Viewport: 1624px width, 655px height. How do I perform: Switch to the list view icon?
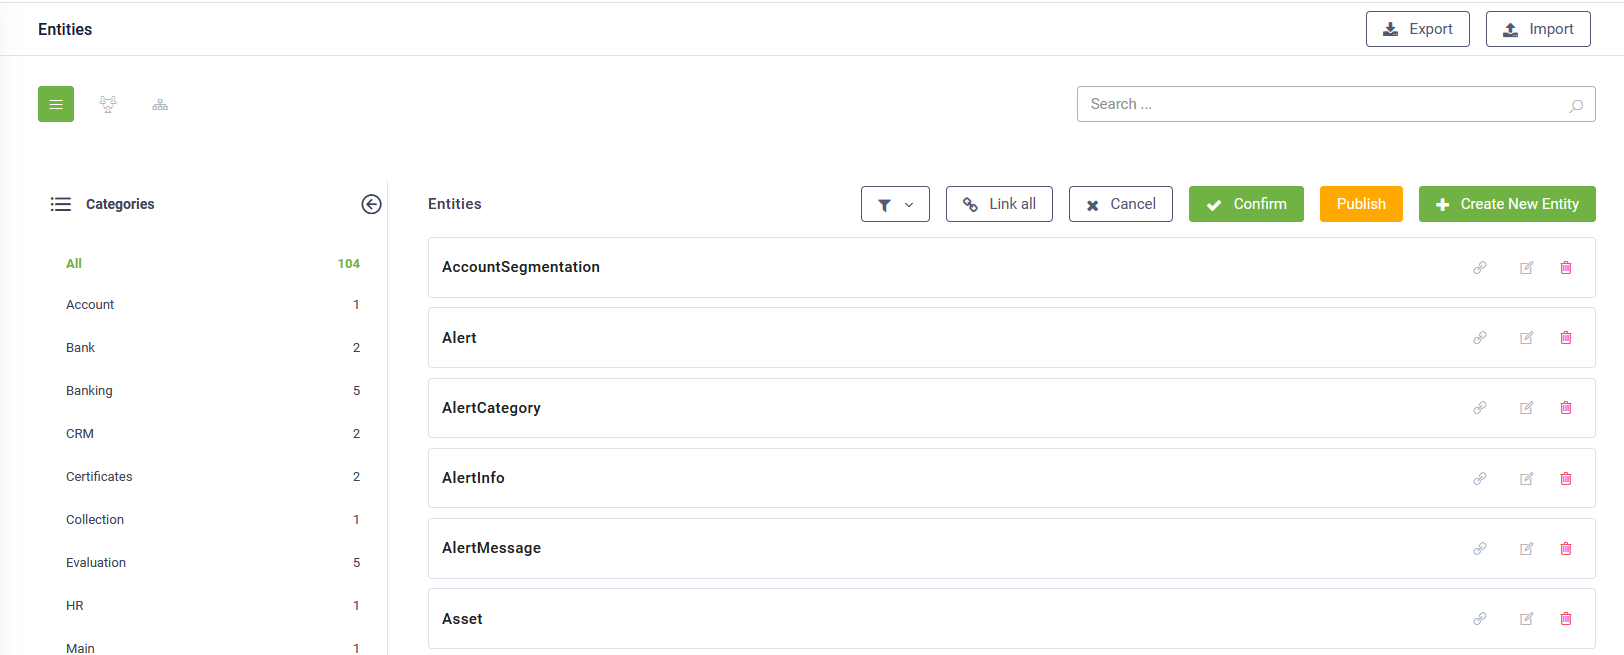pos(56,104)
